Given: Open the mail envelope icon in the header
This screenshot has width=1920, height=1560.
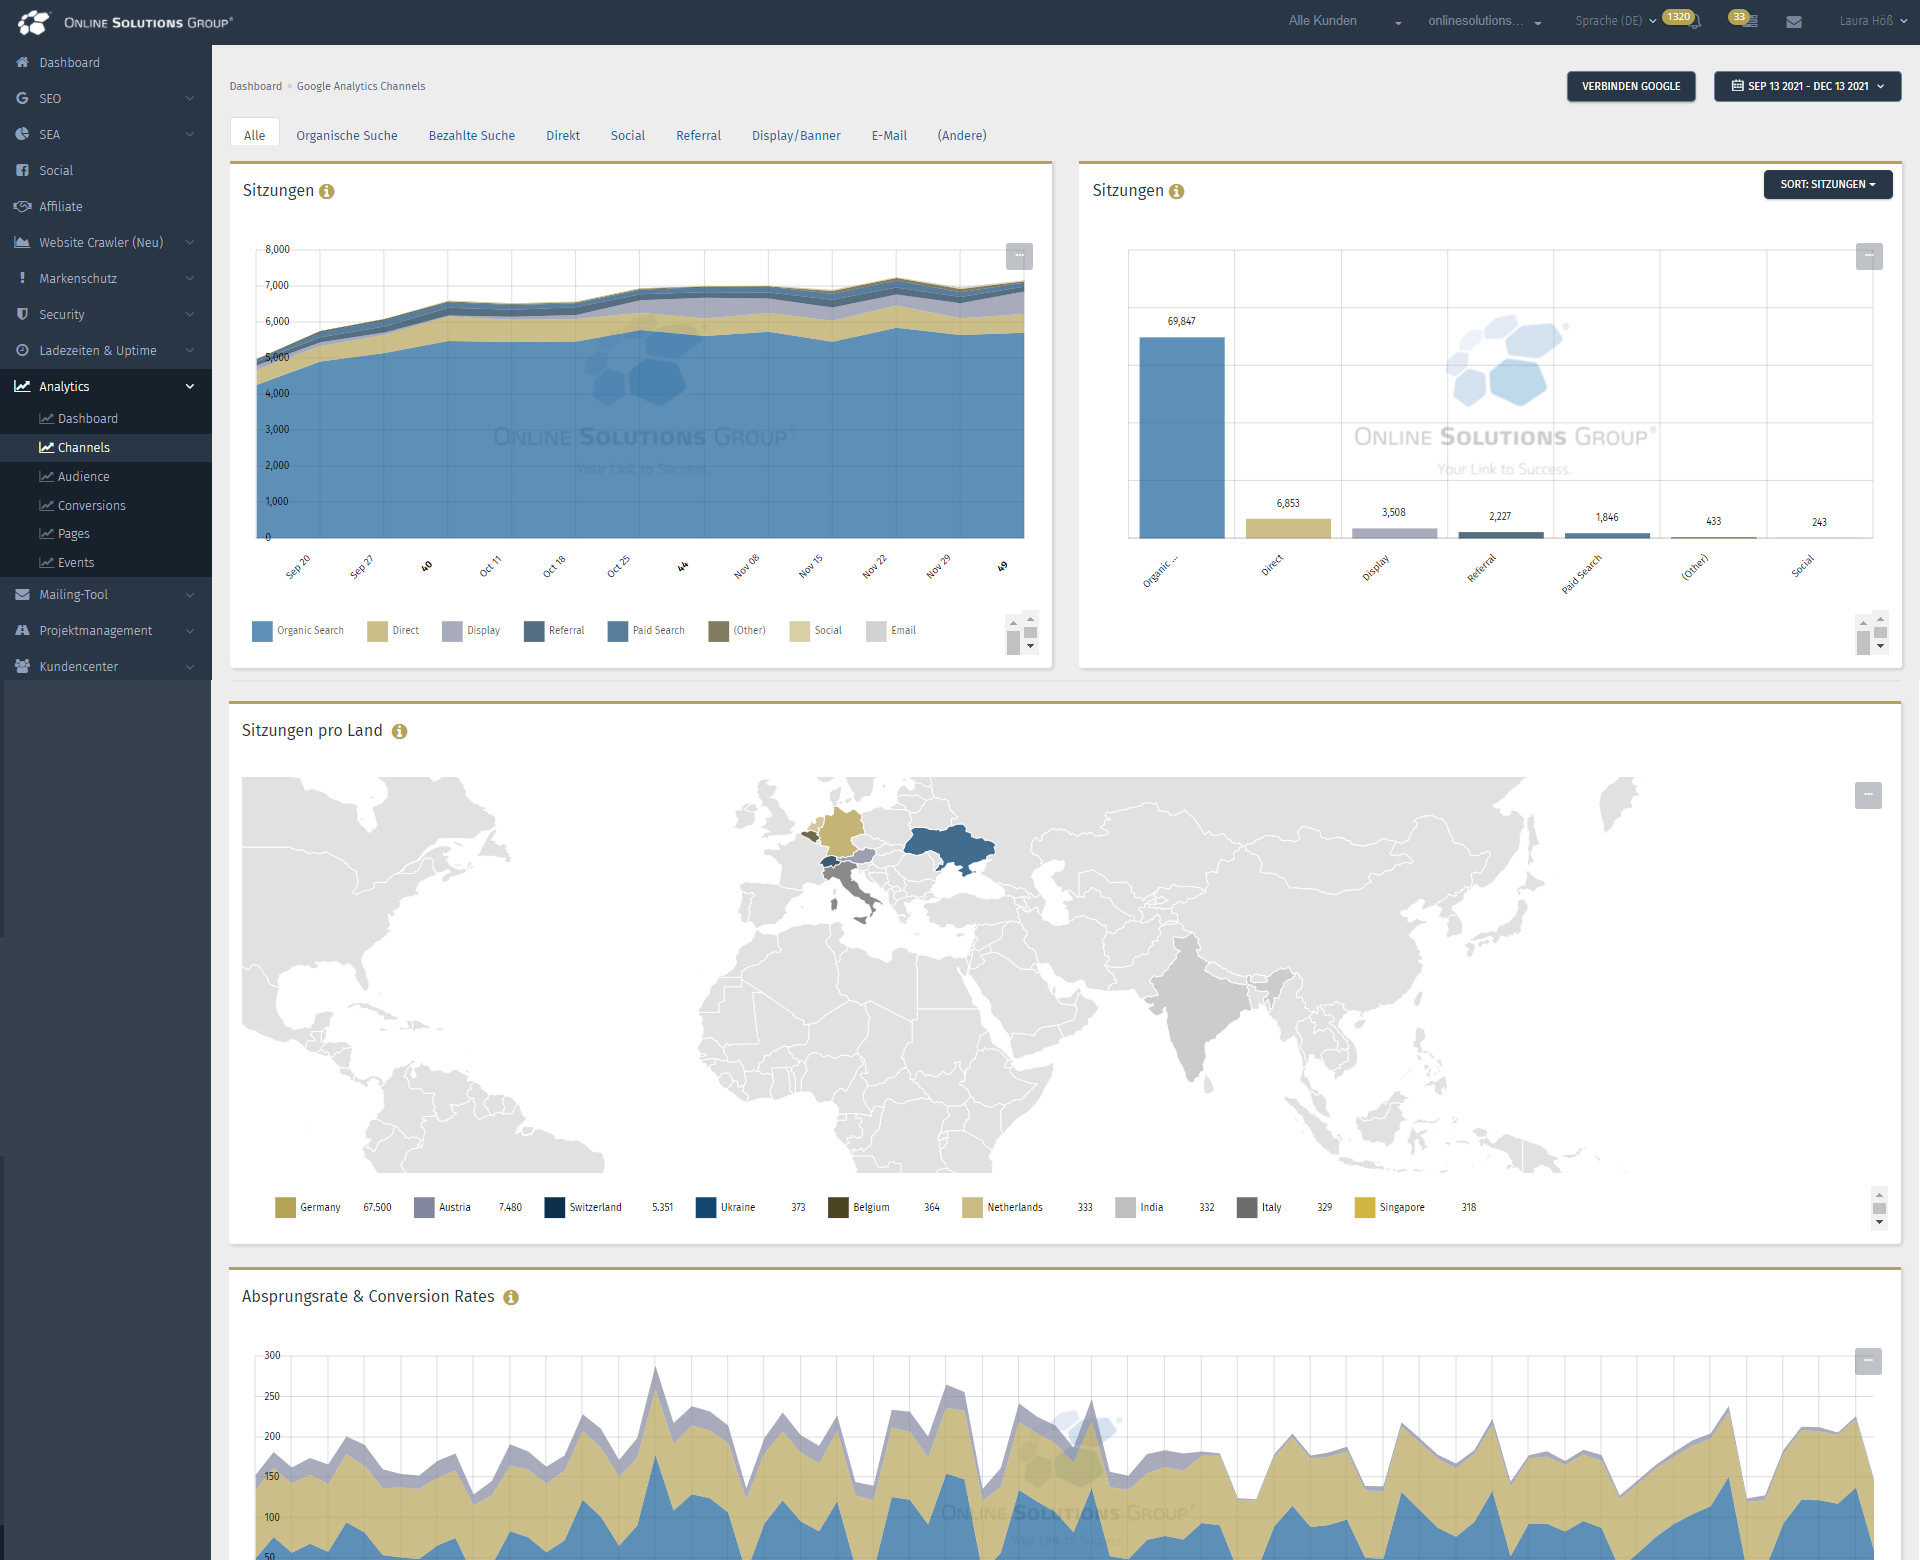Looking at the screenshot, I should point(1794,21).
